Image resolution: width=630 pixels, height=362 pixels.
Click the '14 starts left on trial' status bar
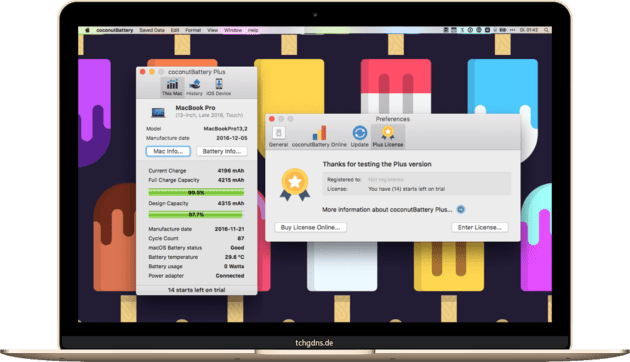(196, 290)
